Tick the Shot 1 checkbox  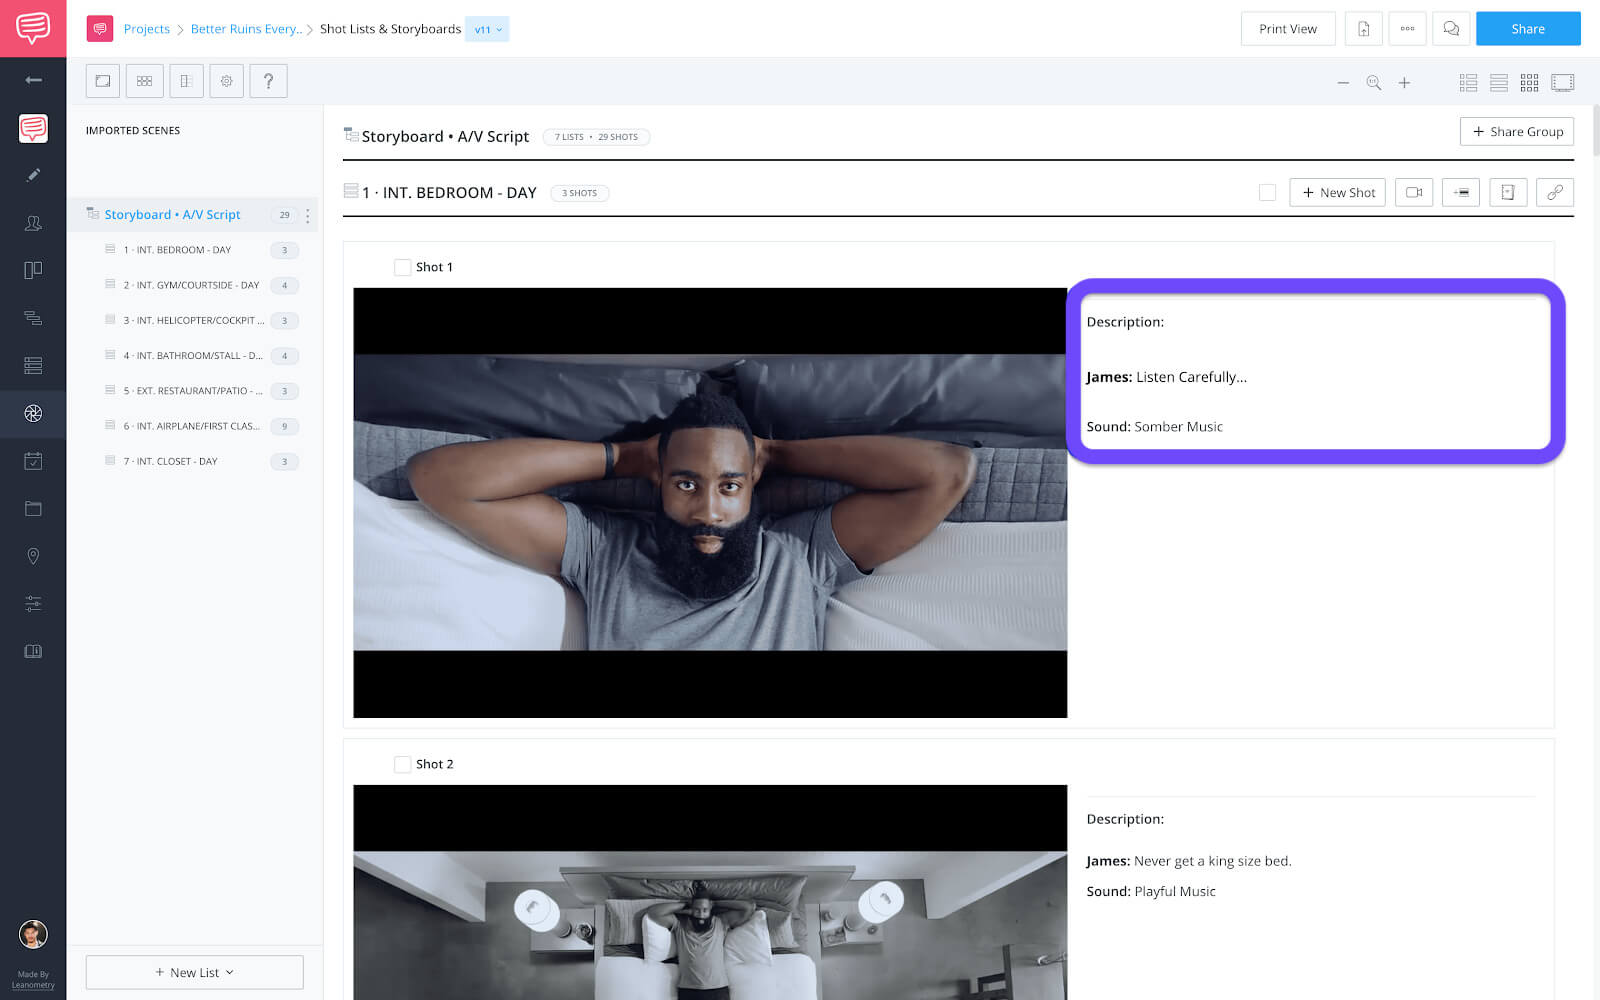click(402, 267)
